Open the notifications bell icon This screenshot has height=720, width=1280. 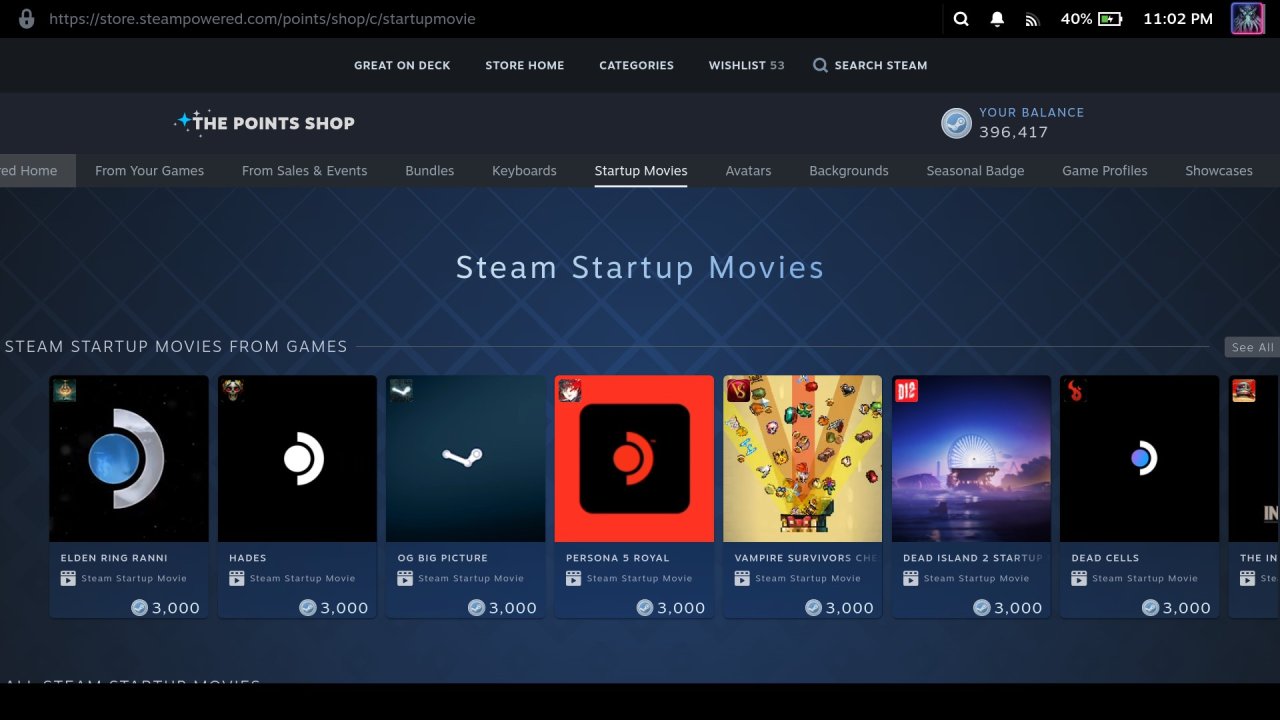(996, 18)
